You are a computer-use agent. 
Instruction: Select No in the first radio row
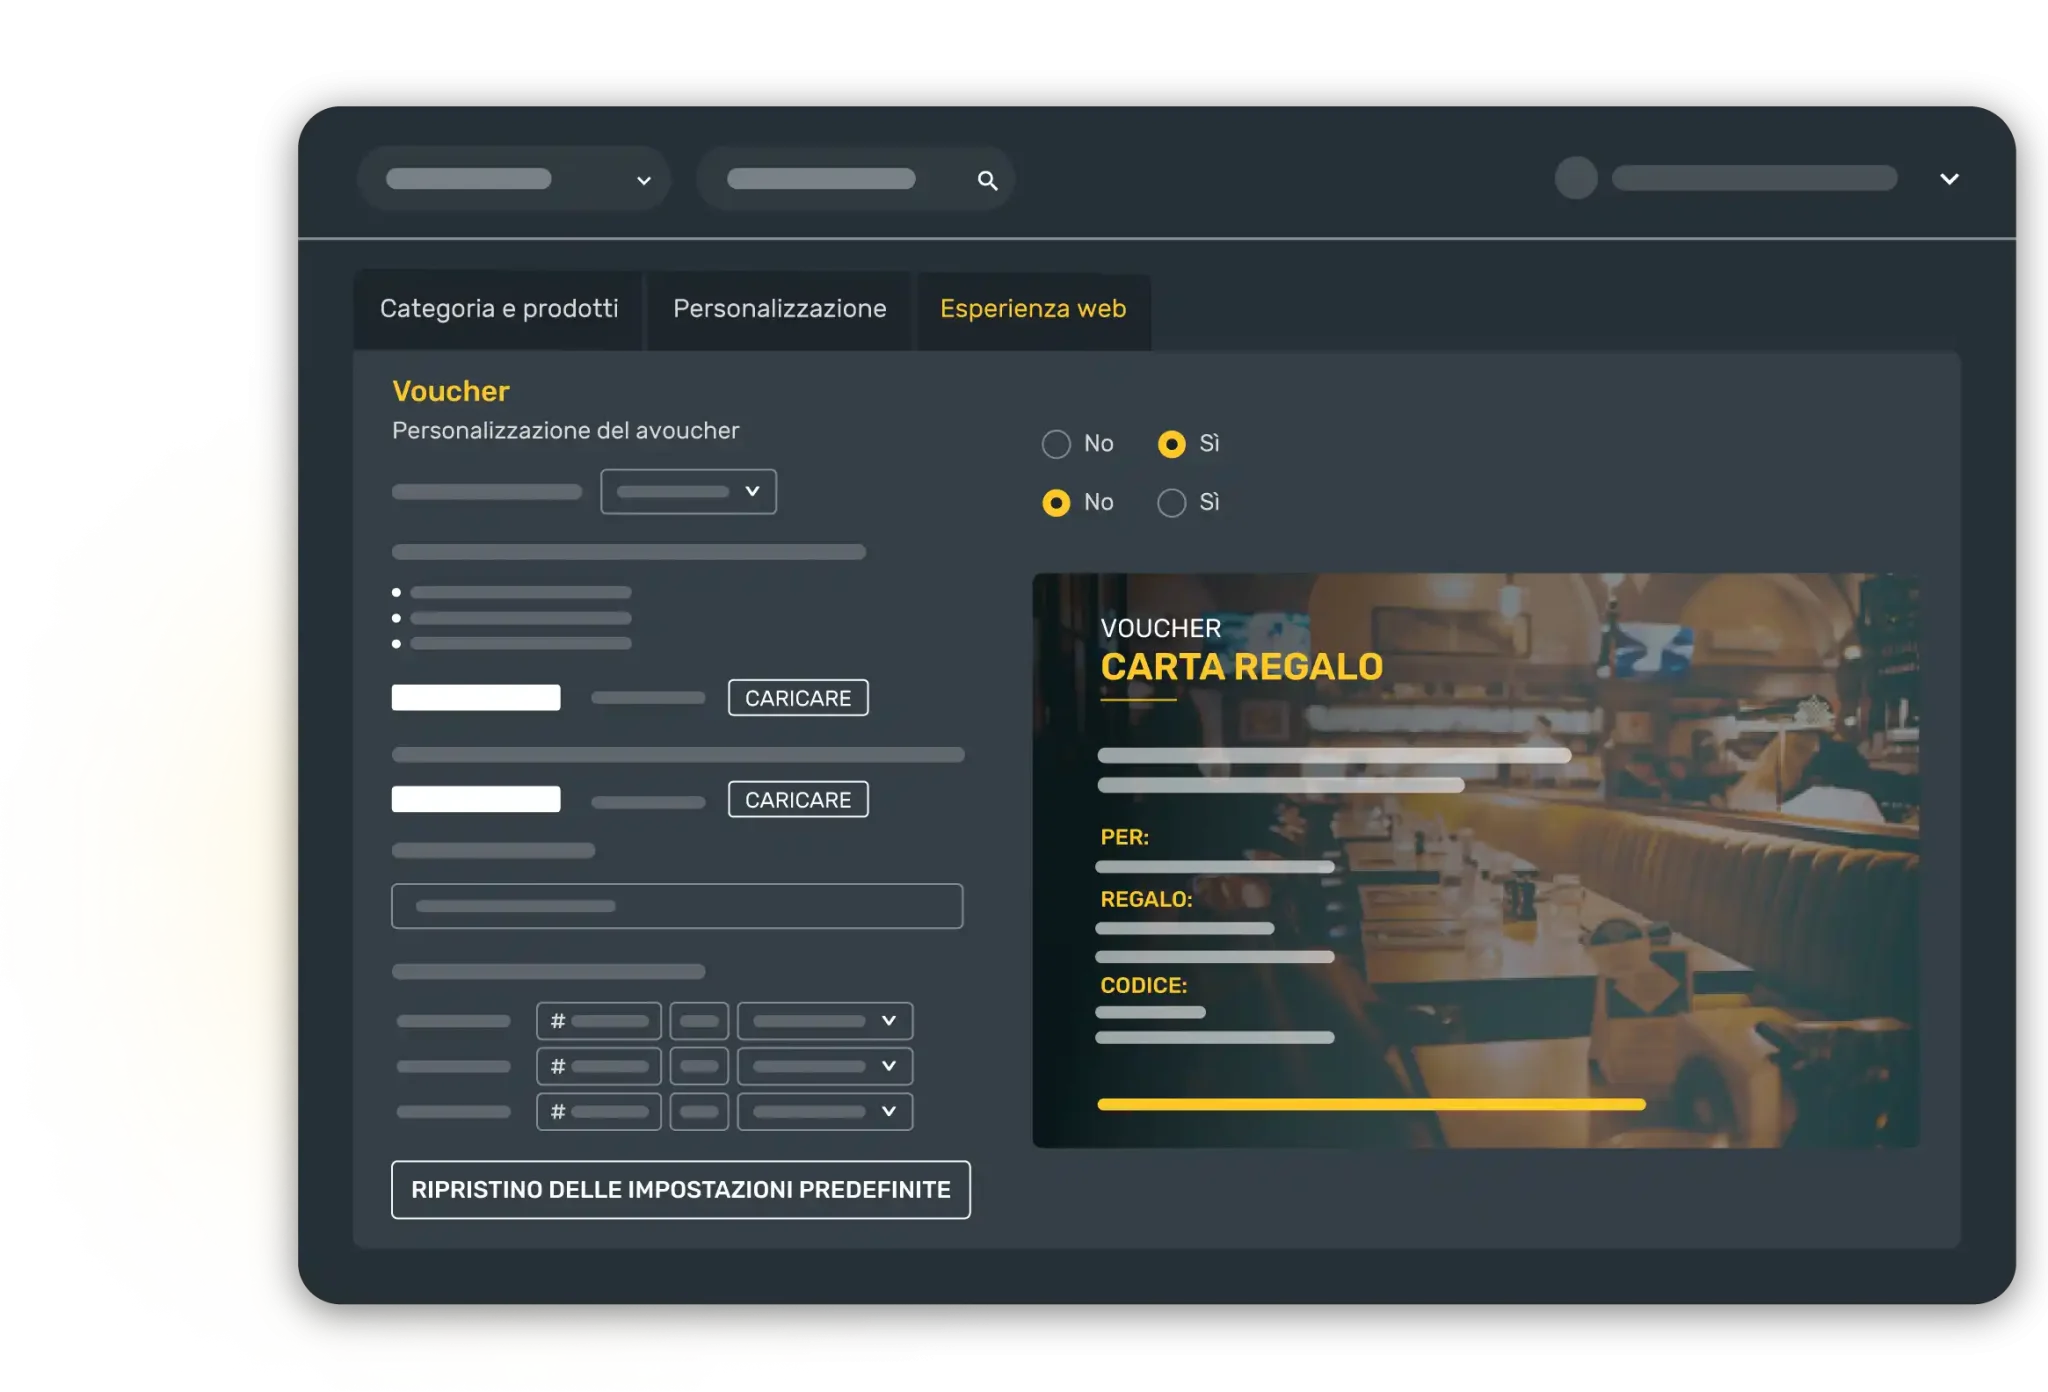(x=1056, y=444)
